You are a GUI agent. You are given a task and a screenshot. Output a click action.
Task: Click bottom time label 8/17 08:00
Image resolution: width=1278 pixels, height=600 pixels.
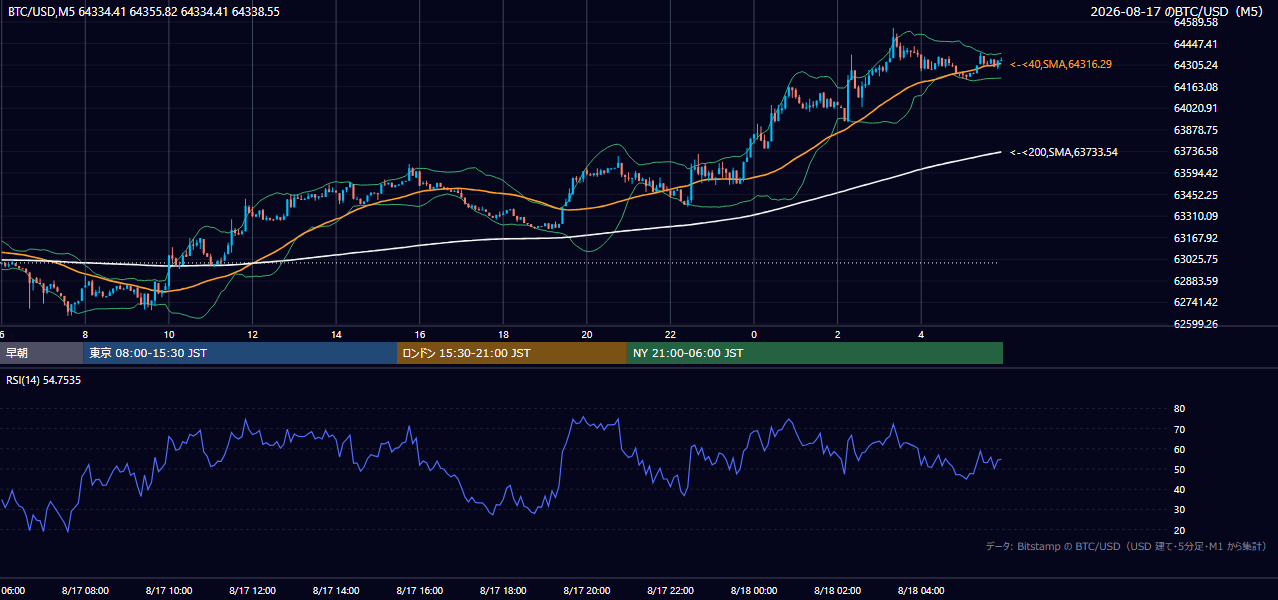point(85,590)
